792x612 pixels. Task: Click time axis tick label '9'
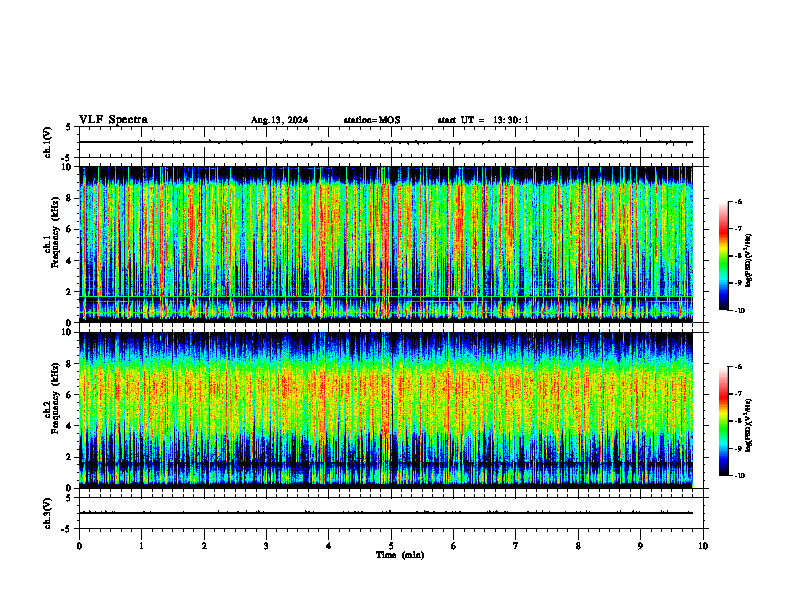click(x=640, y=546)
